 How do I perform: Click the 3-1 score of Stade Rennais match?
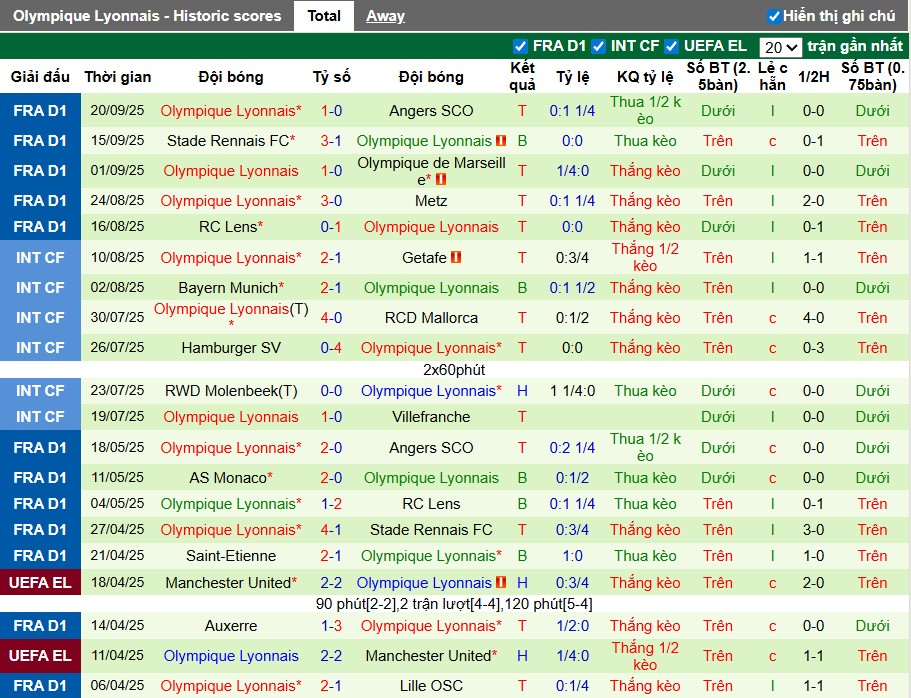[331, 141]
